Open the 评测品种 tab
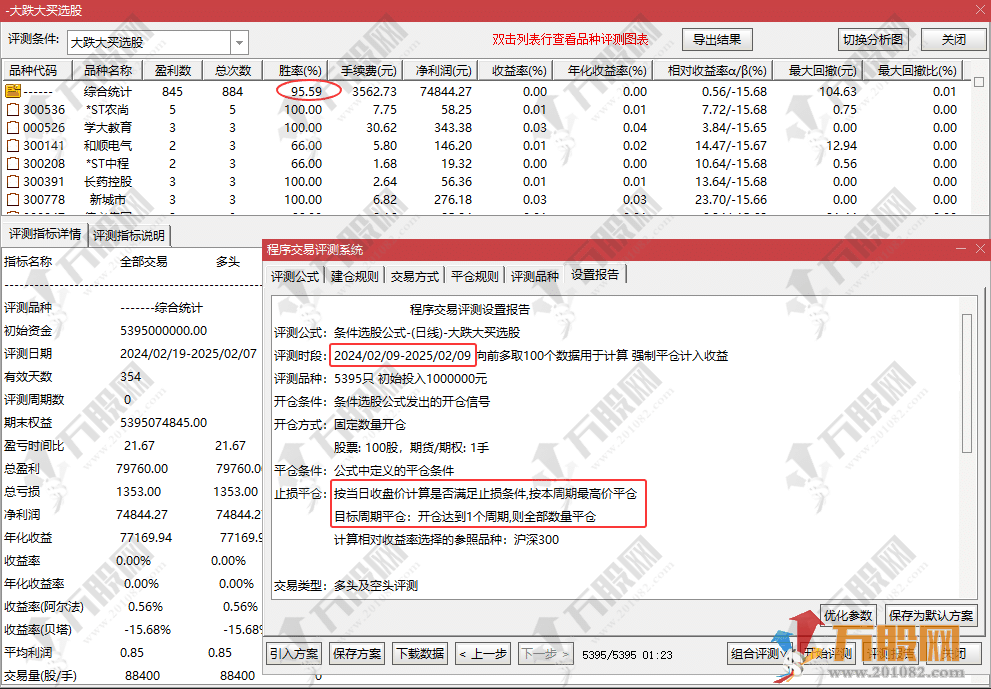 [535, 276]
